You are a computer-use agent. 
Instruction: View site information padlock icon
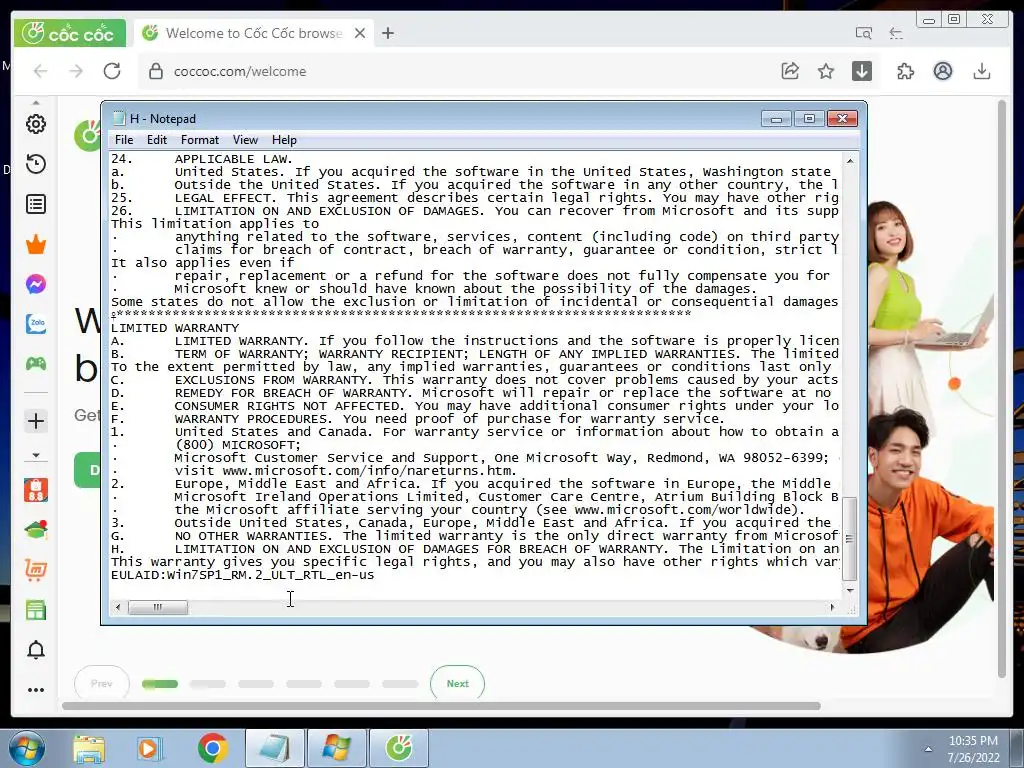point(155,71)
